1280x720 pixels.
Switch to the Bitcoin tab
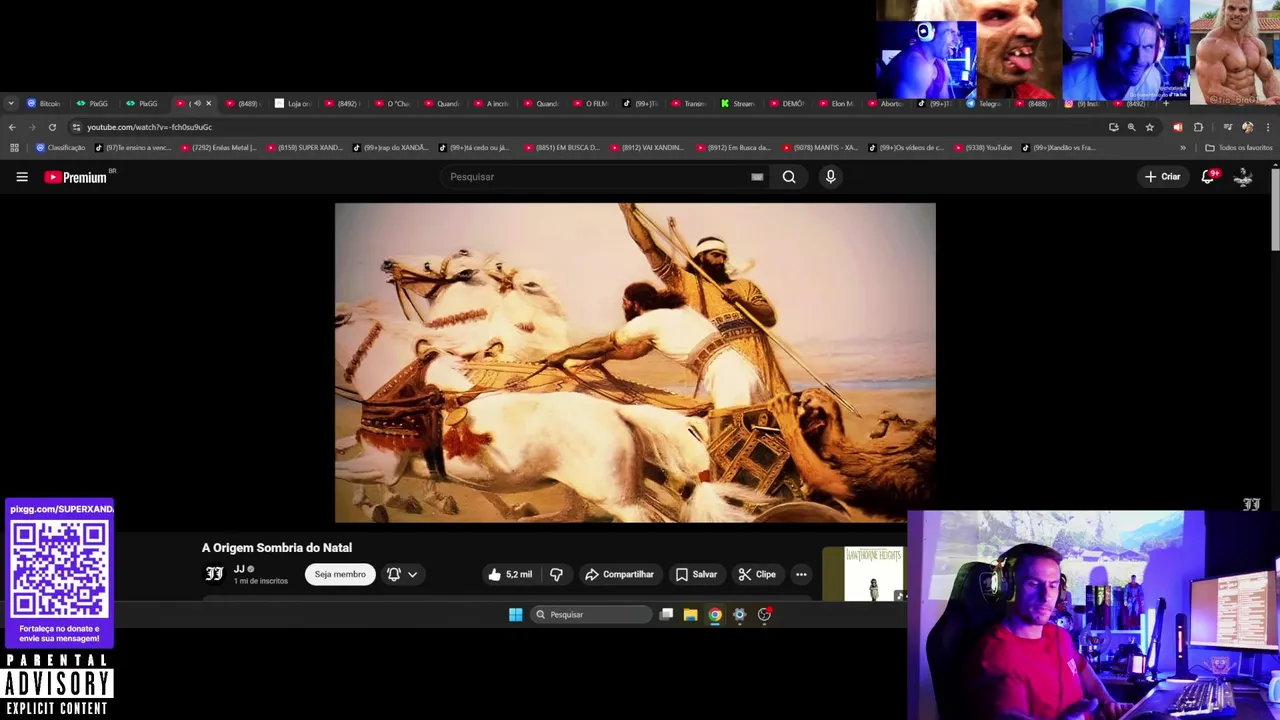click(x=45, y=103)
